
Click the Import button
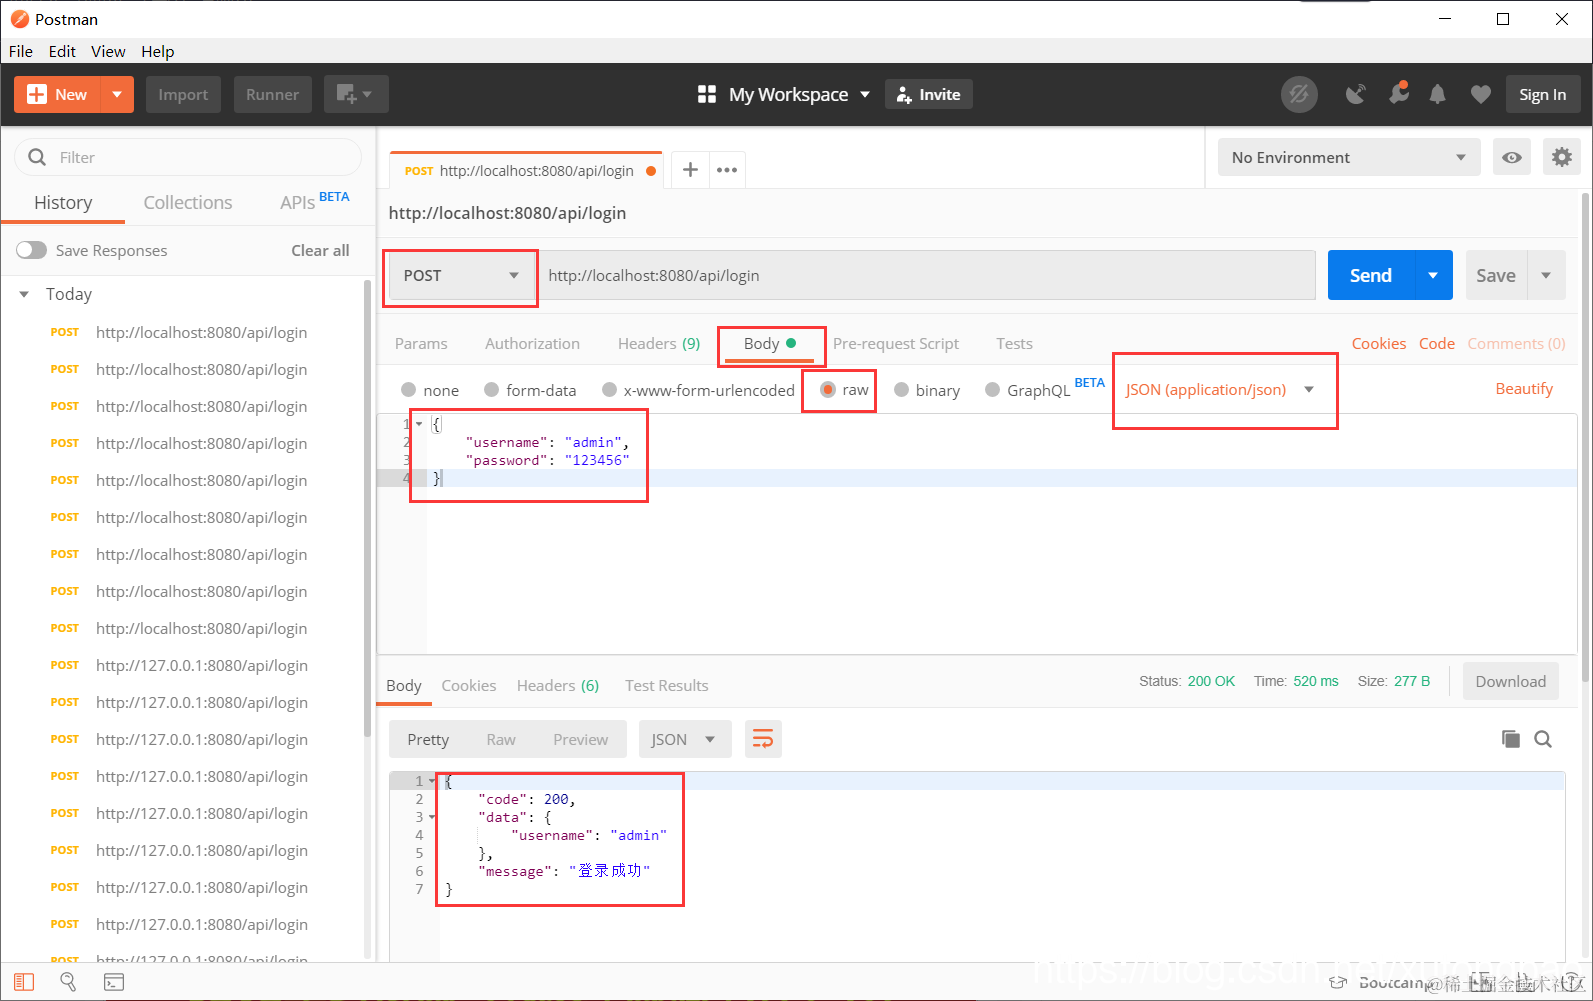point(183,94)
